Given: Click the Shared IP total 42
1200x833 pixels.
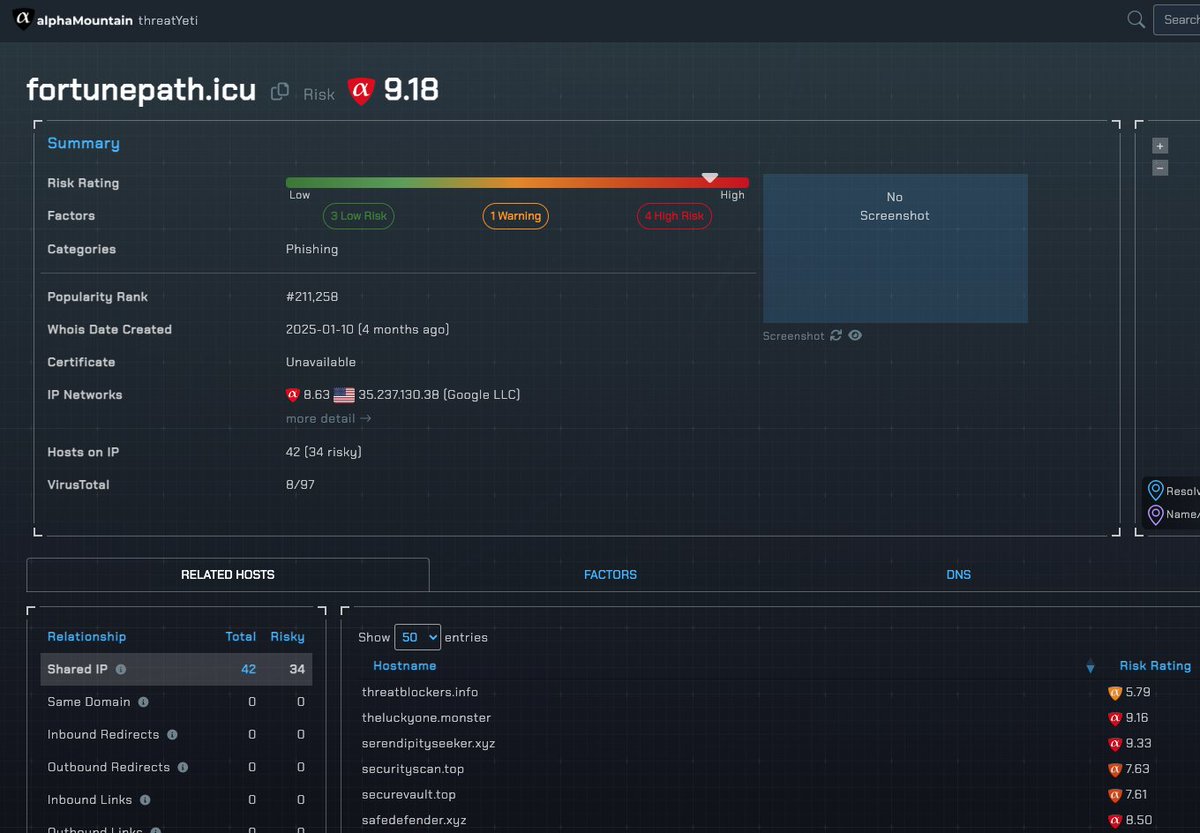Looking at the screenshot, I should point(248,669).
